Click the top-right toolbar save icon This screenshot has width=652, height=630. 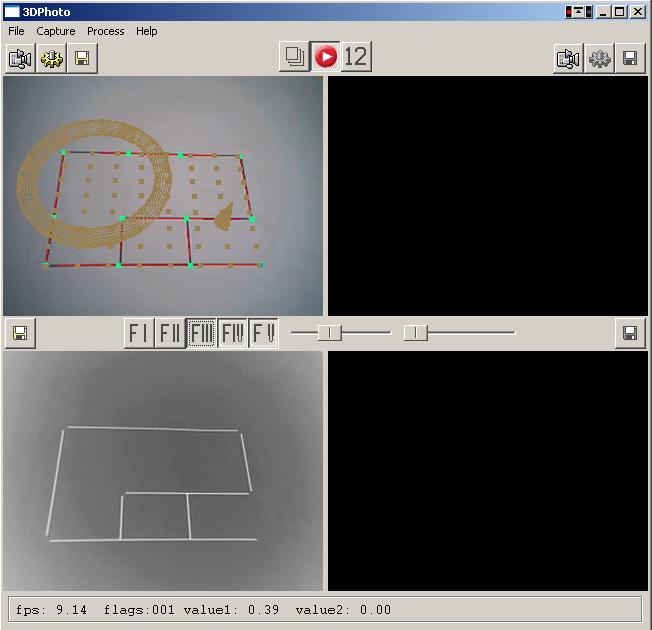(x=630, y=59)
